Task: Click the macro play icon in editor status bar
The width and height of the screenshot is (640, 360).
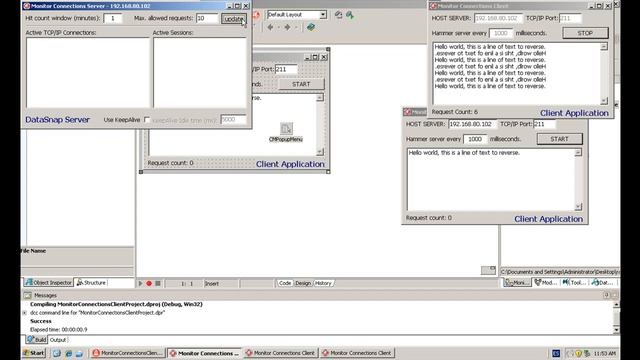Action: pos(140,283)
